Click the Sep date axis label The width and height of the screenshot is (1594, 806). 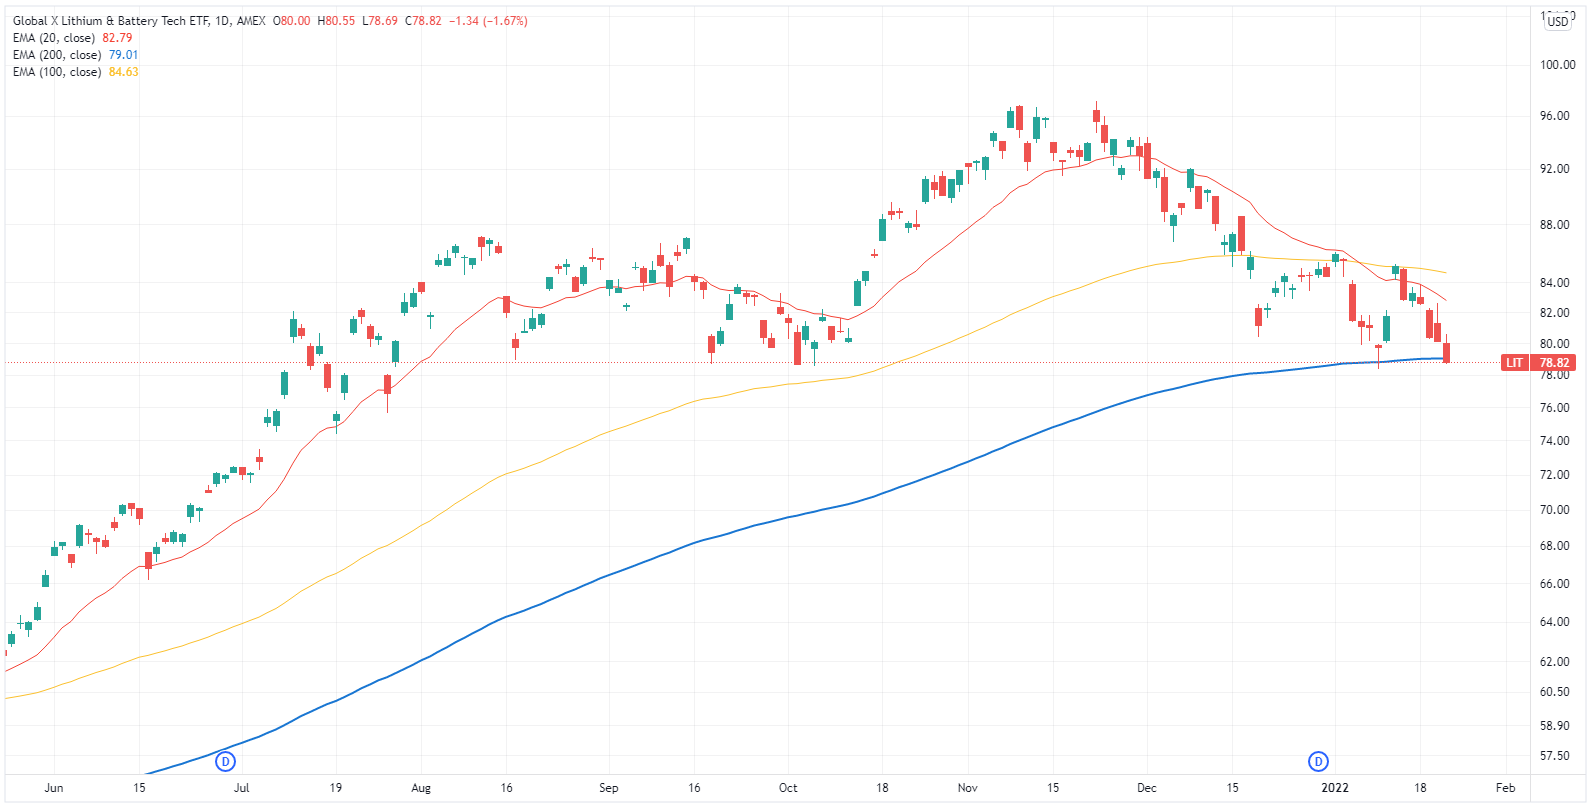click(x=608, y=788)
